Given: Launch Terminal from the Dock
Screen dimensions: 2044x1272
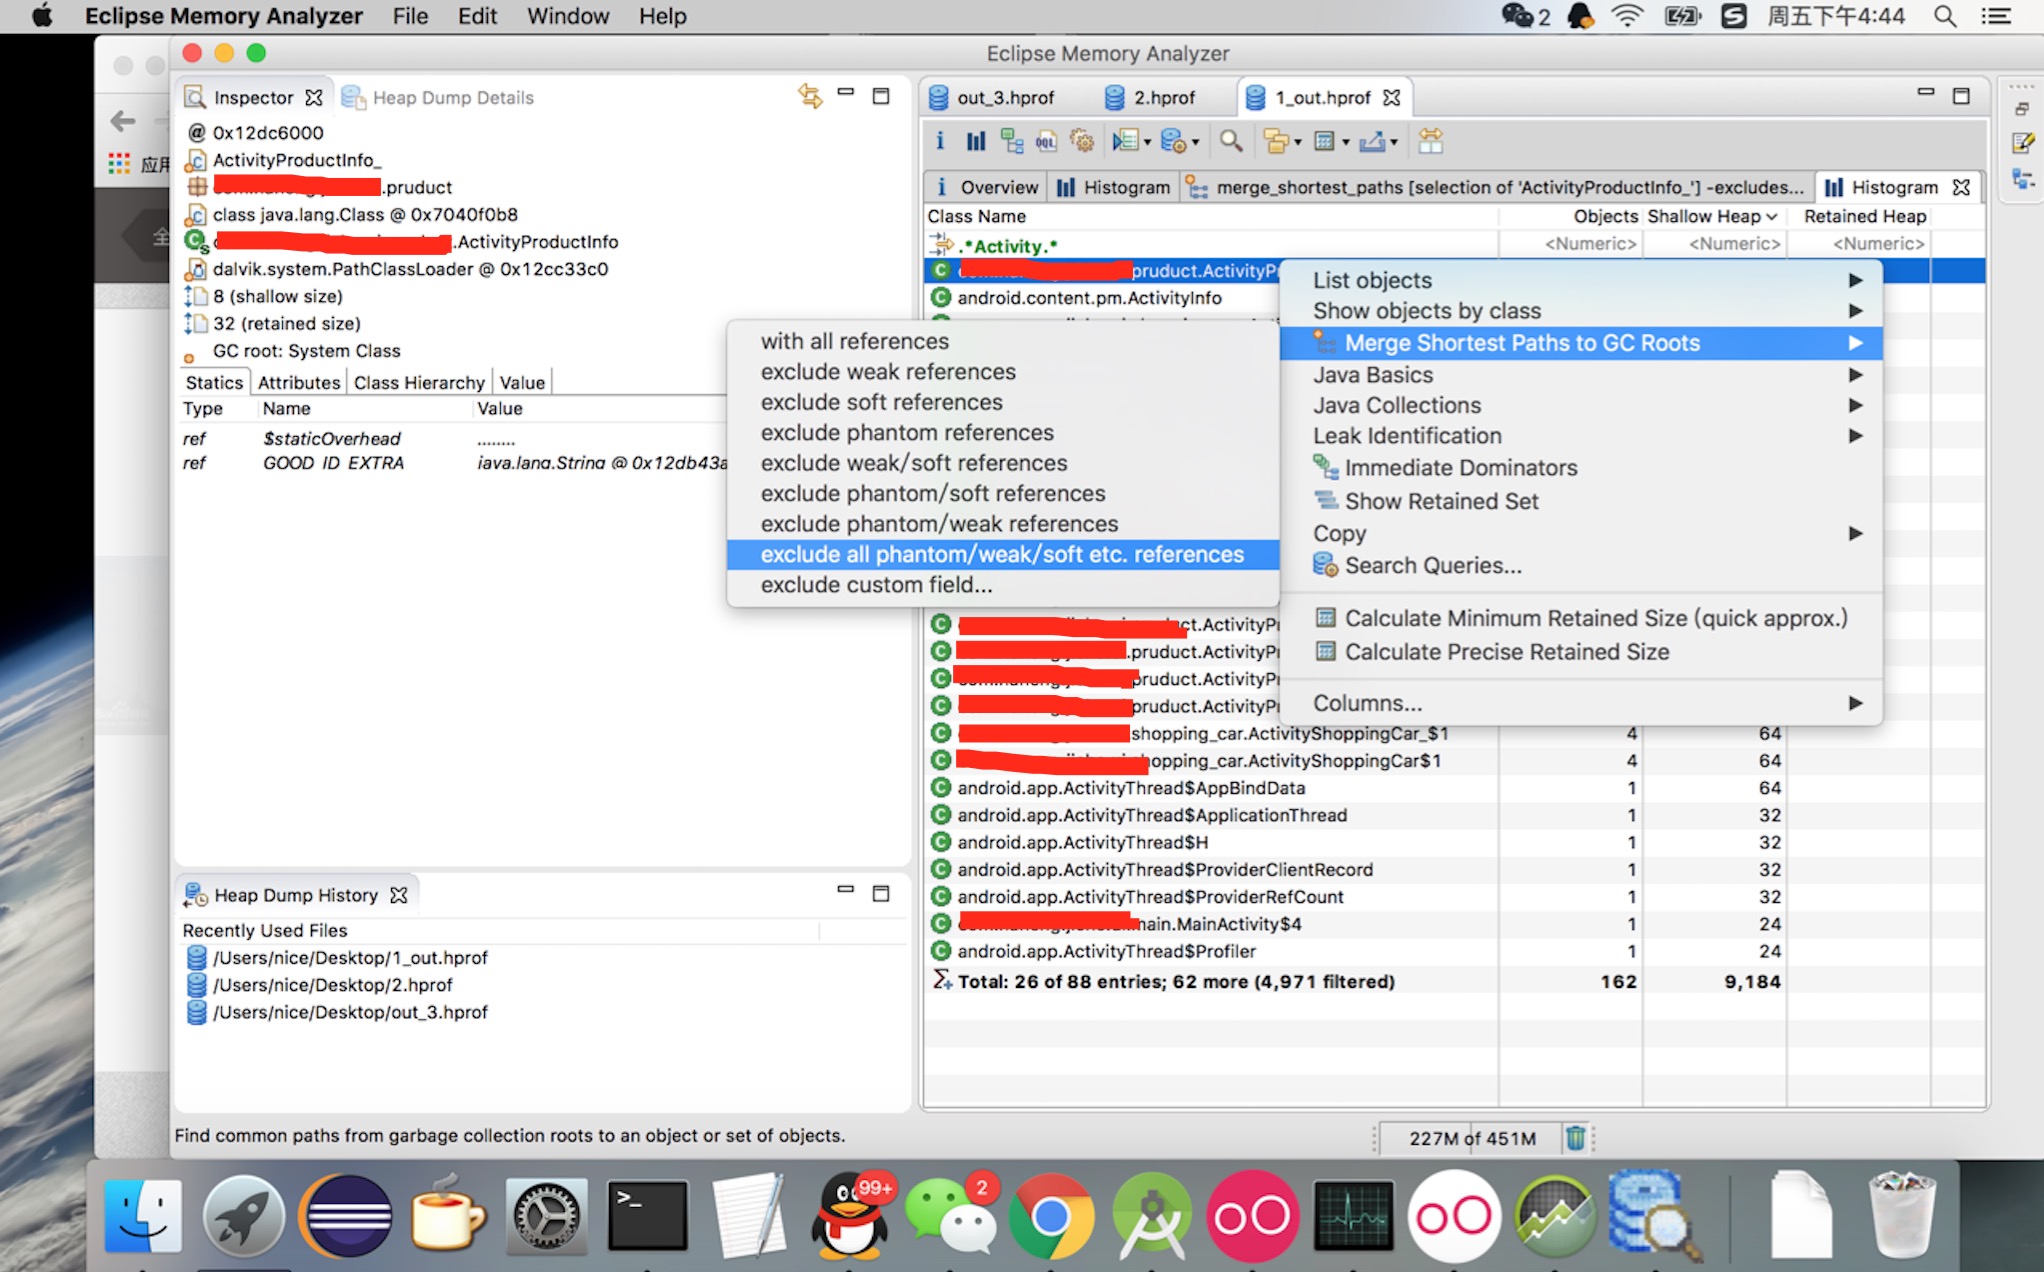Looking at the screenshot, I should (x=648, y=1214).
